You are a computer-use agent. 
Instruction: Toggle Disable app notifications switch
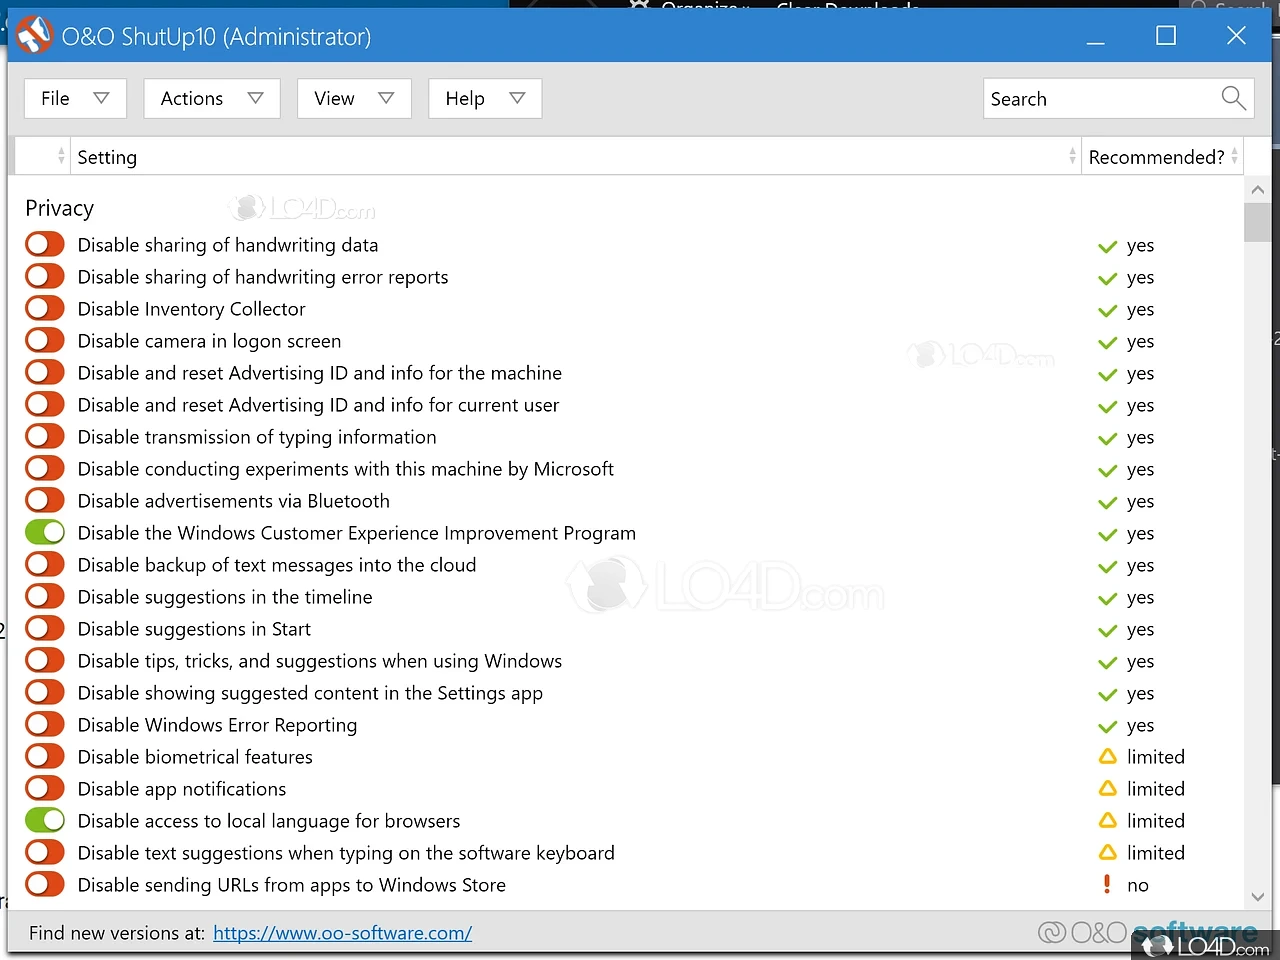pyautogui.click(x=45, y=788)
